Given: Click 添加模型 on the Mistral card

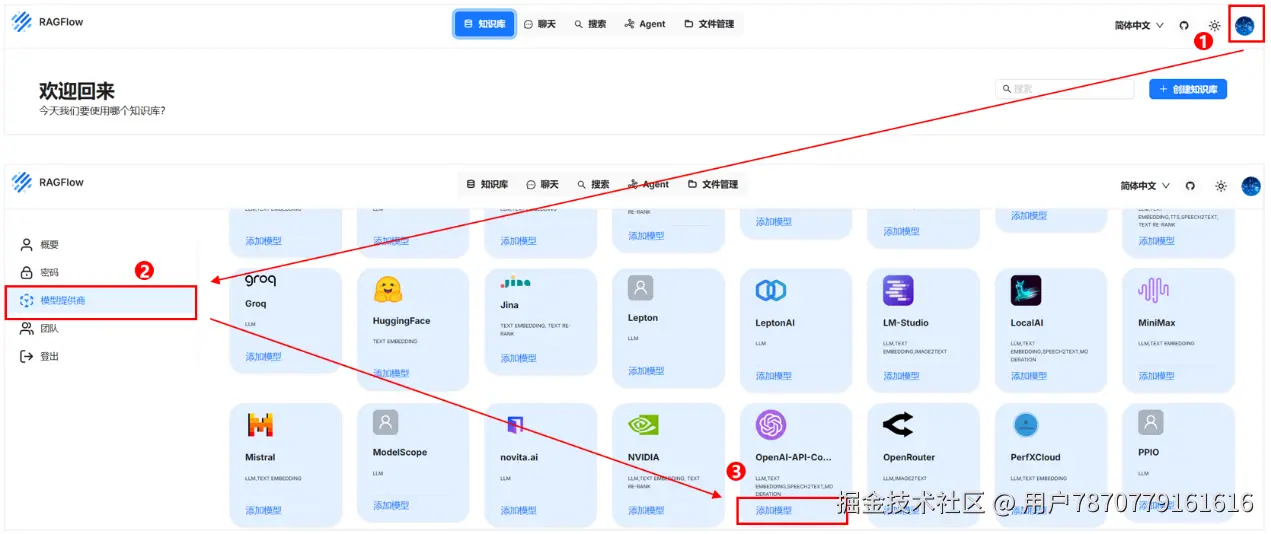Looking at the screenshot, I should [263, 510].
